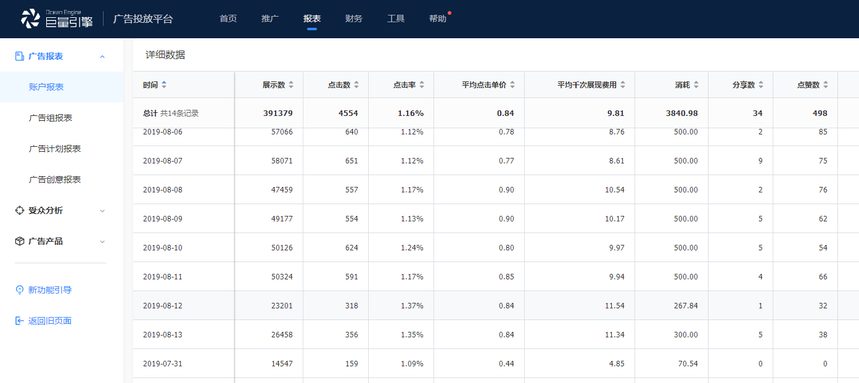This screenshot has width=859, height=383.
Task: Click CPM value 11.34
Action: pos(614,335)
